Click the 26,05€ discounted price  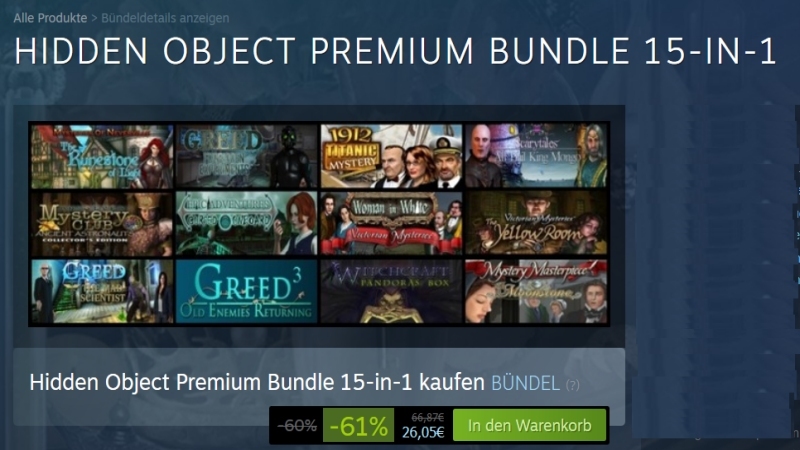click(423, 432)
